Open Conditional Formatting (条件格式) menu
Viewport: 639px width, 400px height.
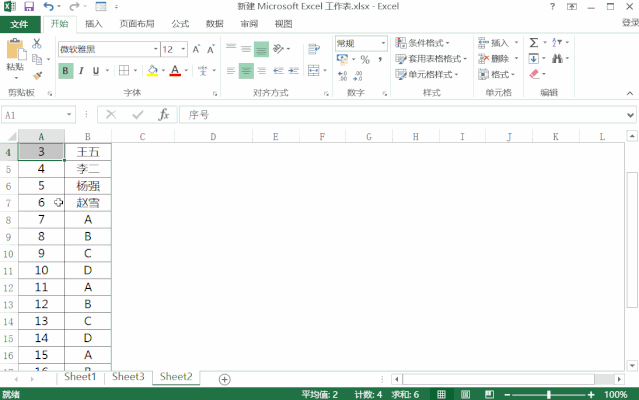pos(423,43)
